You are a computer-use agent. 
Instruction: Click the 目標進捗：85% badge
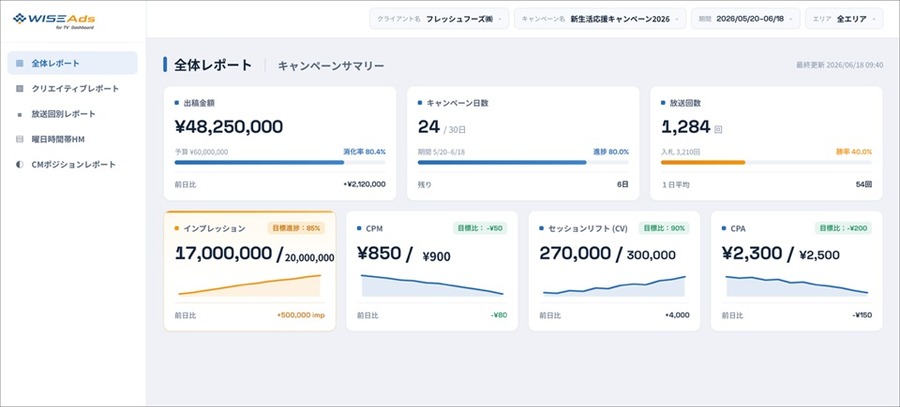[296, 228]
